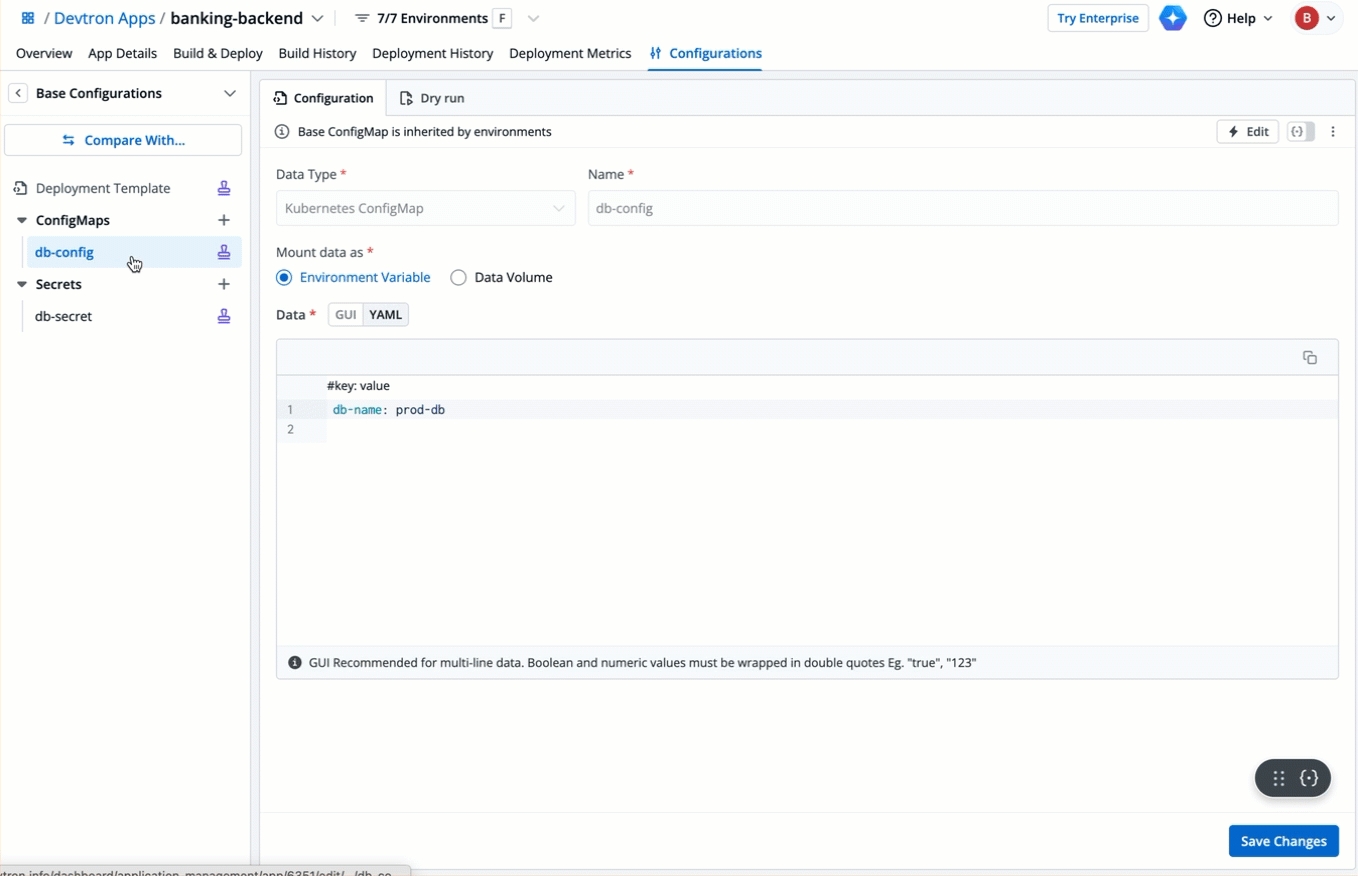Click the Devtron apps grid icon
Image resolution: width=1358 pixels, height=876 pixels.
28,18
